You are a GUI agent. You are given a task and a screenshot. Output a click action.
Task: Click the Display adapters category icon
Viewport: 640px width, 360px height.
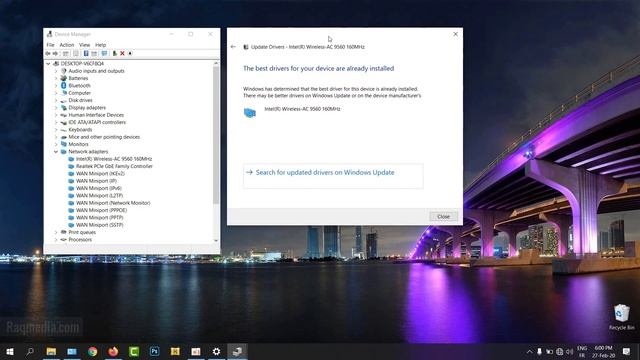click(64, 108)
